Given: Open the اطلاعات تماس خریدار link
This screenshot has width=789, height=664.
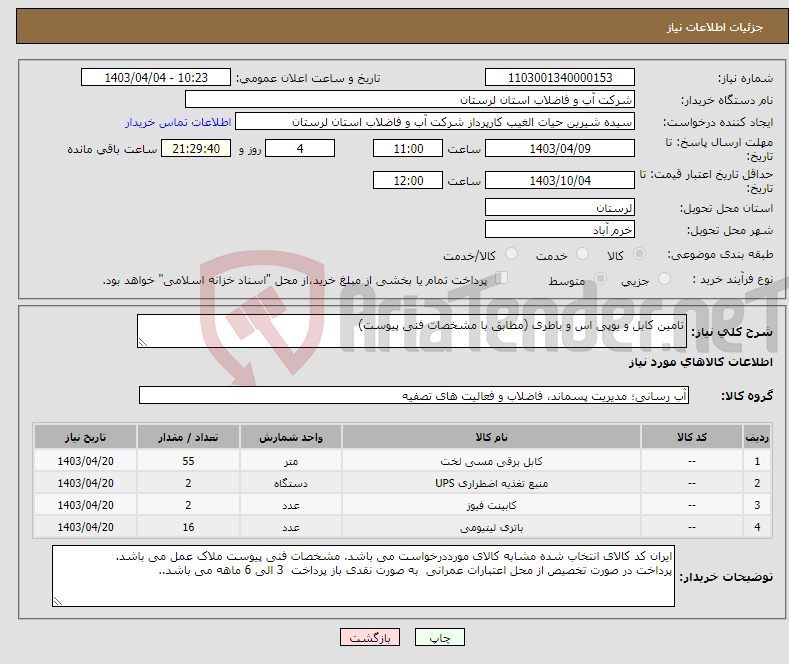Looking at the screenshot, I should [178, 122].
